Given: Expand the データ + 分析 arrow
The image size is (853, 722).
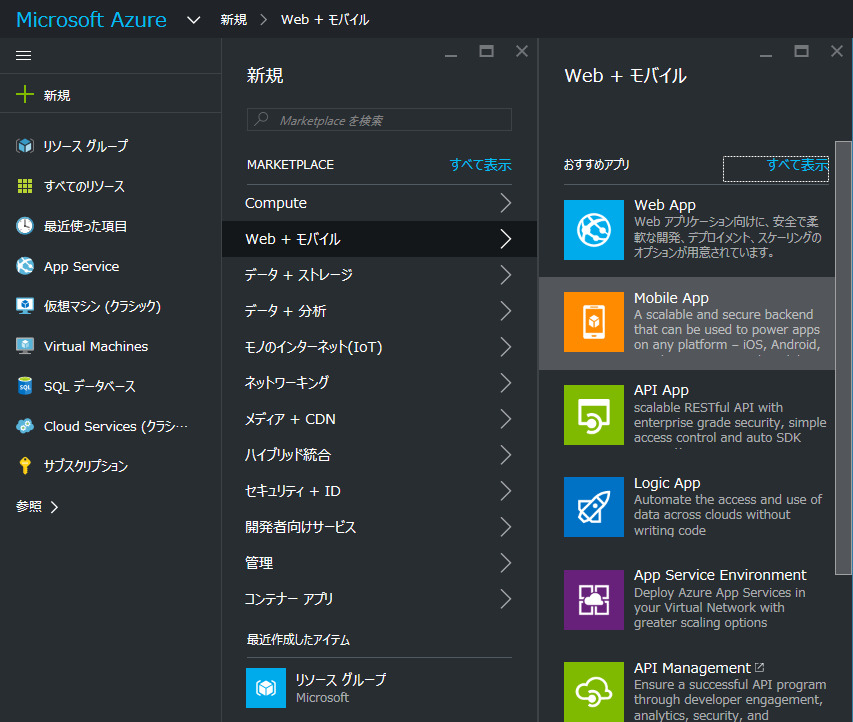Looking at the screenshot, I should pos(506,311).
